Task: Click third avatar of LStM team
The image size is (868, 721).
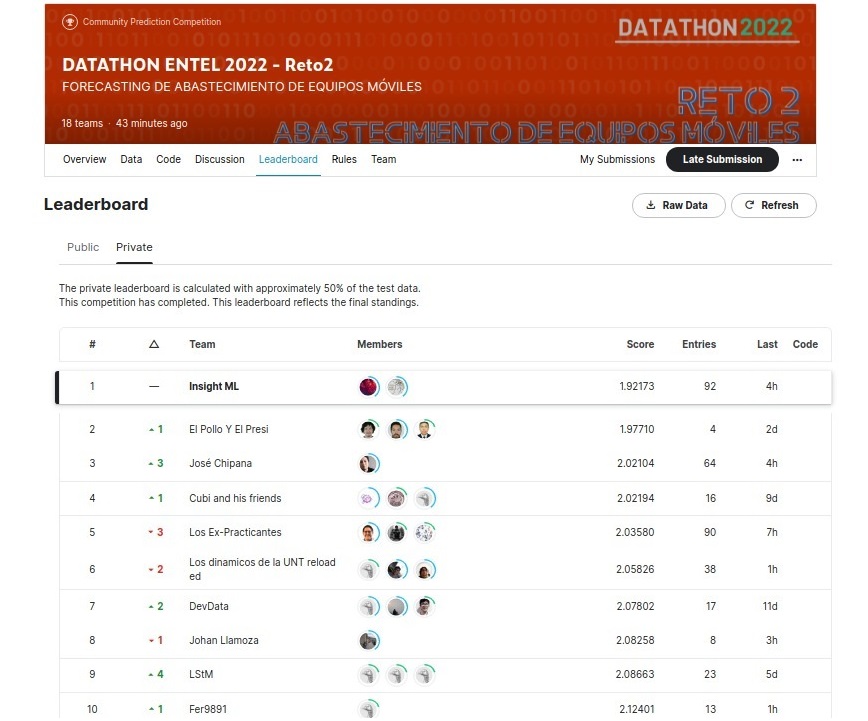Action: pos(425,675)
